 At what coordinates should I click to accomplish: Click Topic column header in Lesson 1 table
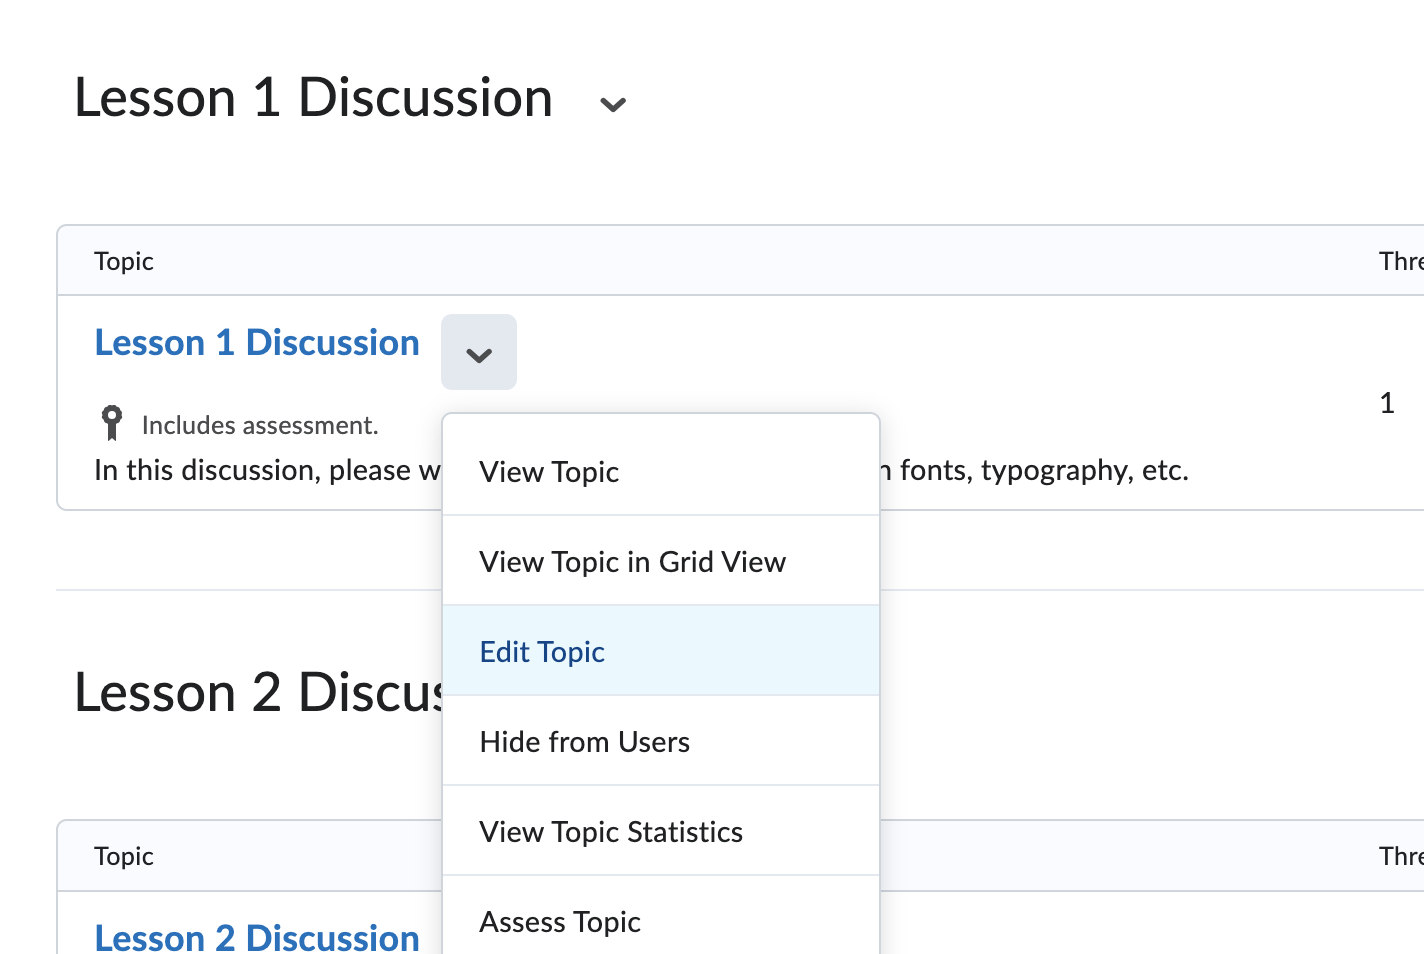124,261
